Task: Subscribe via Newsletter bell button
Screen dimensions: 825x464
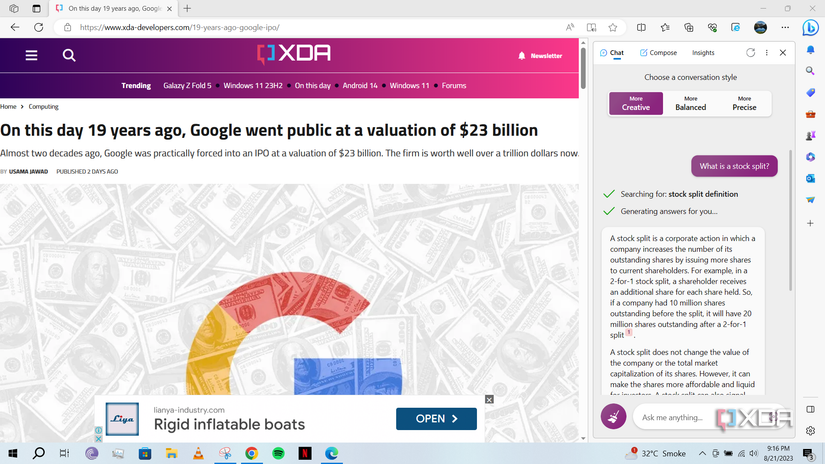Action: point(540,56)
